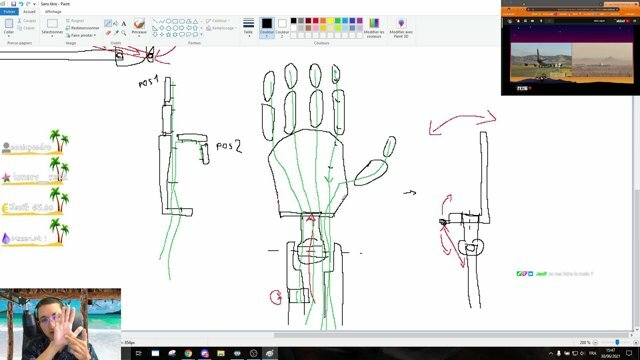Select the Magnifier zoom tool
This screenshot has width=640, height=360.
(124, 32)
